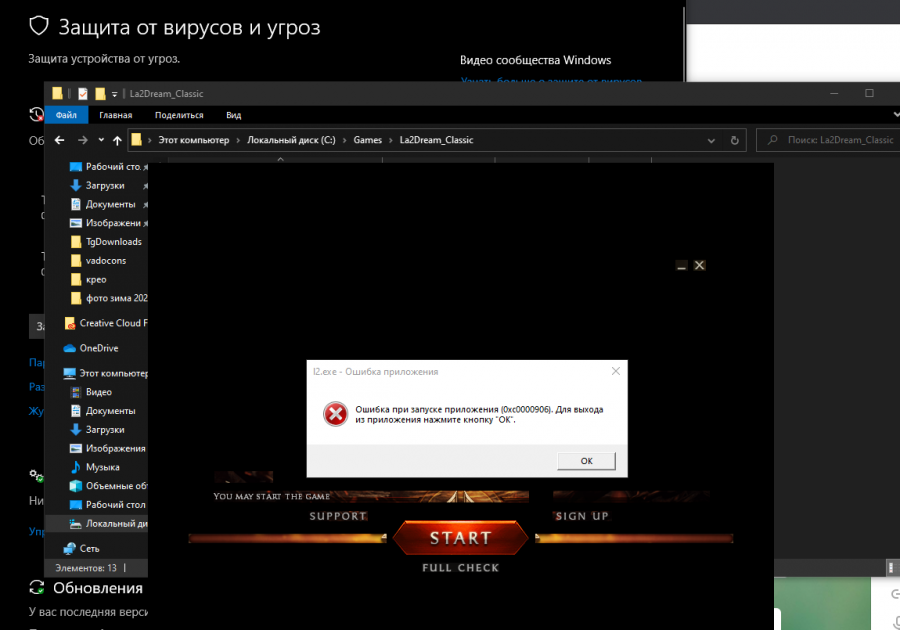
Task: Run FULL CHECK in the launcher
Action: point(460,568)
